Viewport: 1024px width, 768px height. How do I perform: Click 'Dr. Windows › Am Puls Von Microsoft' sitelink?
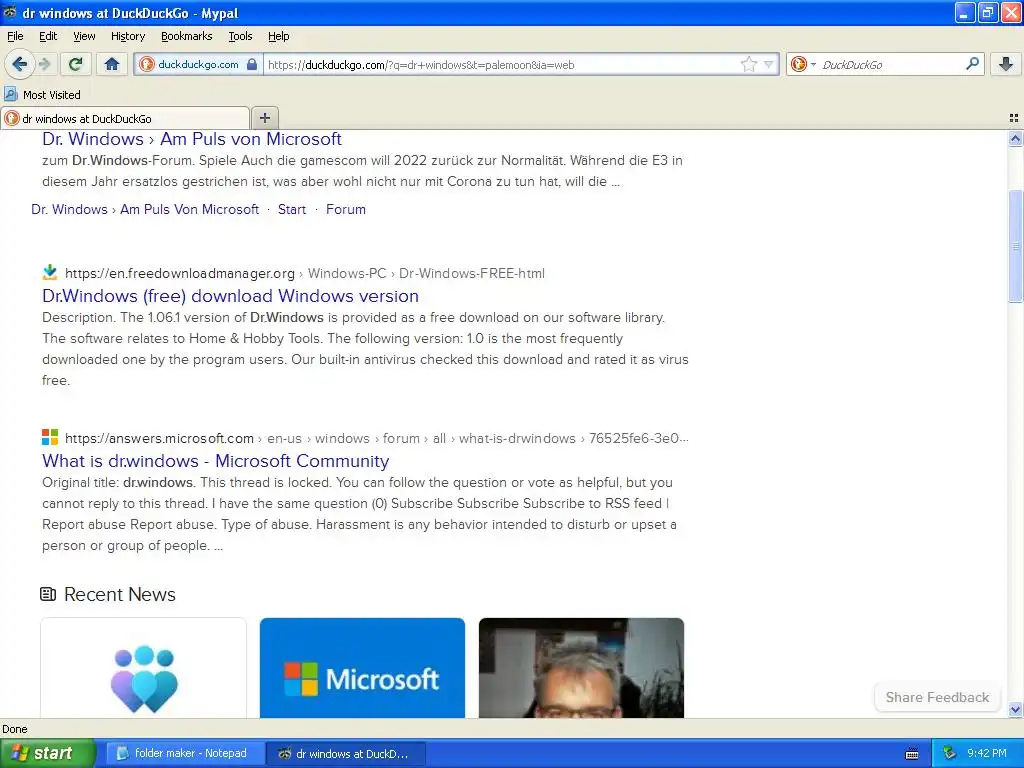pyautogui.click(x=145, y=210)
